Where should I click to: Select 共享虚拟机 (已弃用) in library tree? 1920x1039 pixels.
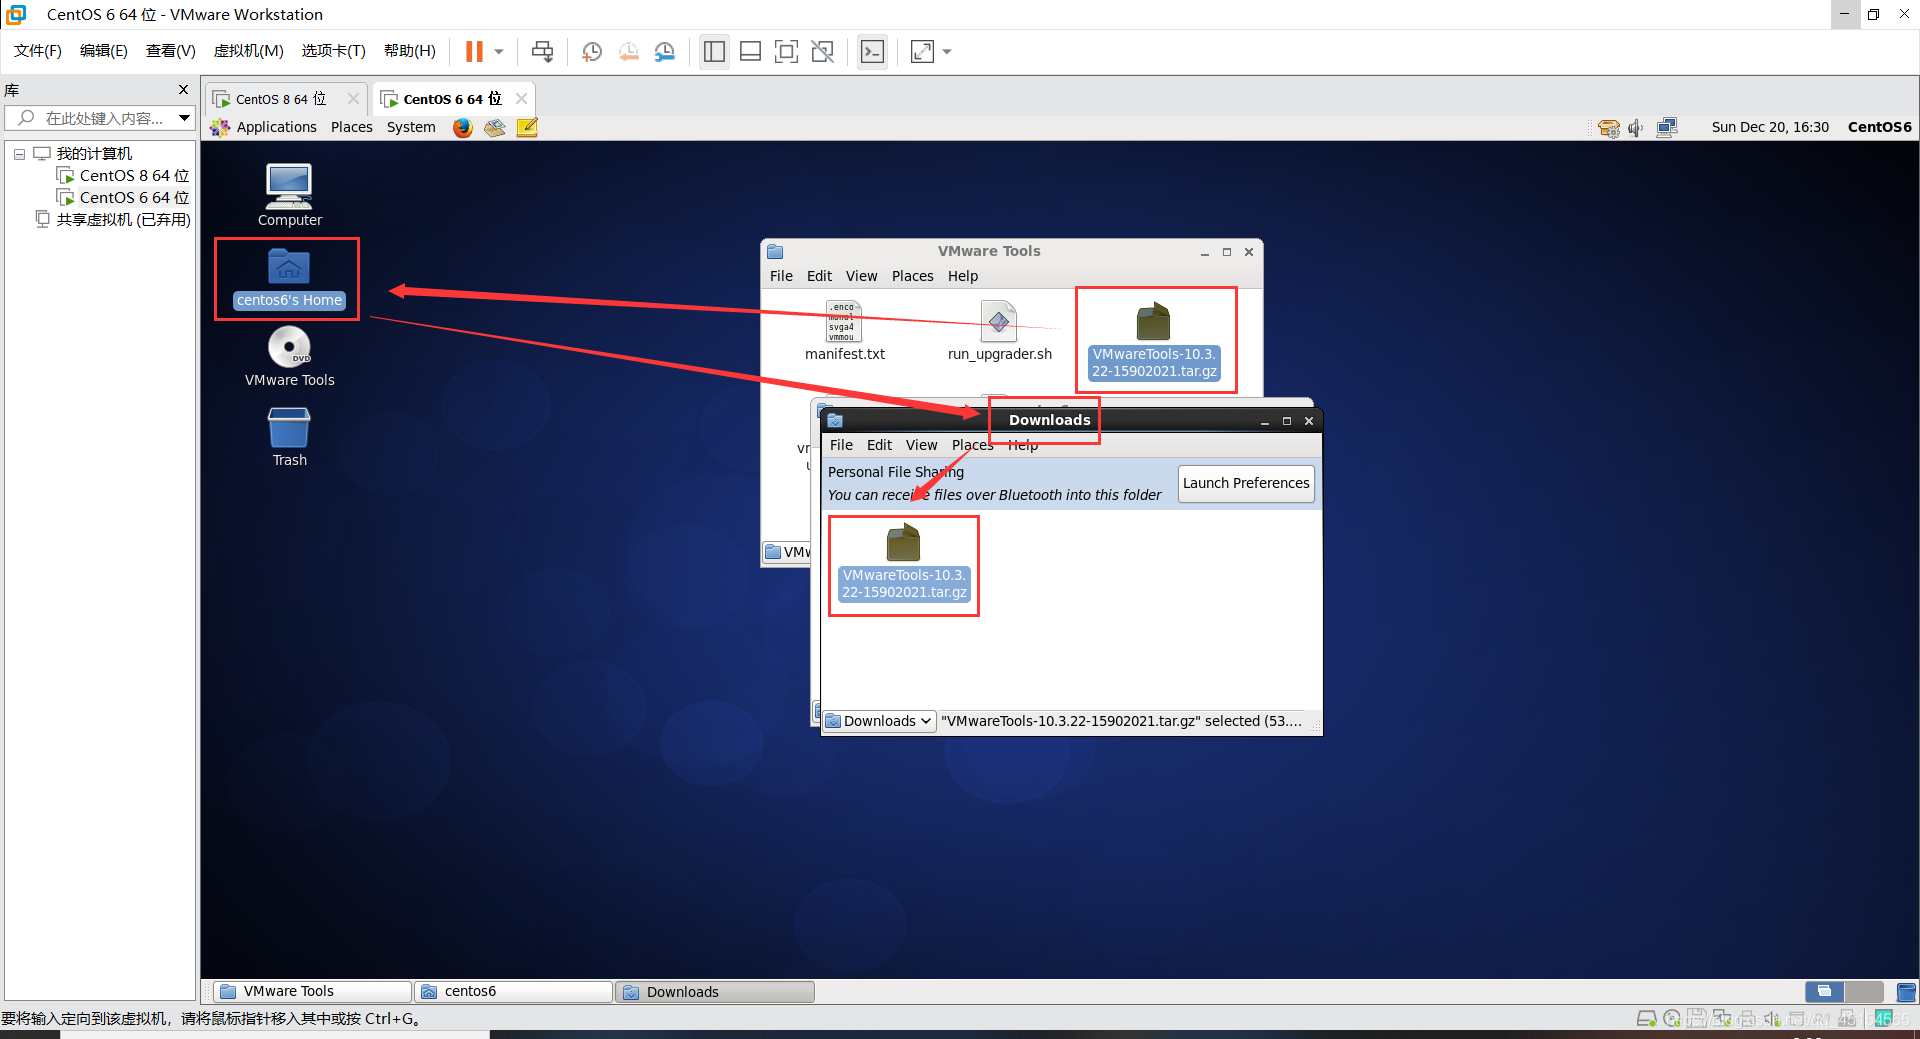123,220
